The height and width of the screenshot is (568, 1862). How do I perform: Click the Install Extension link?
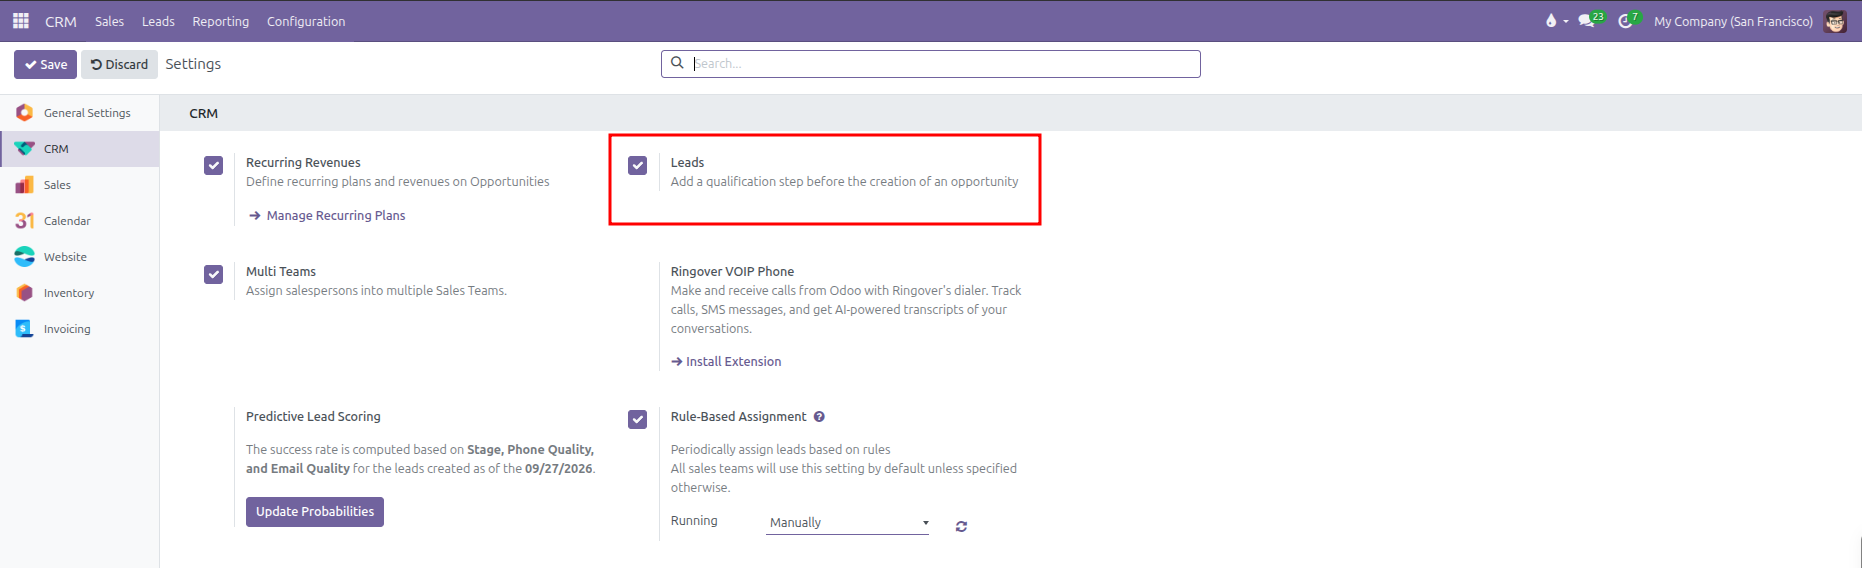pos(726,361)
